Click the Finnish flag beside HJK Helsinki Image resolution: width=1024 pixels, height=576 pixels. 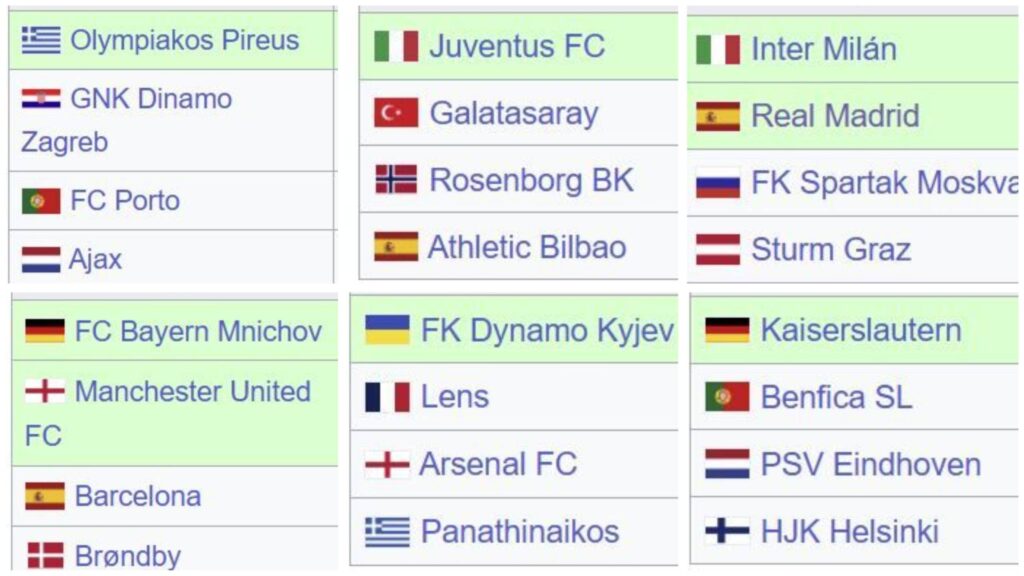click(728, 530)
